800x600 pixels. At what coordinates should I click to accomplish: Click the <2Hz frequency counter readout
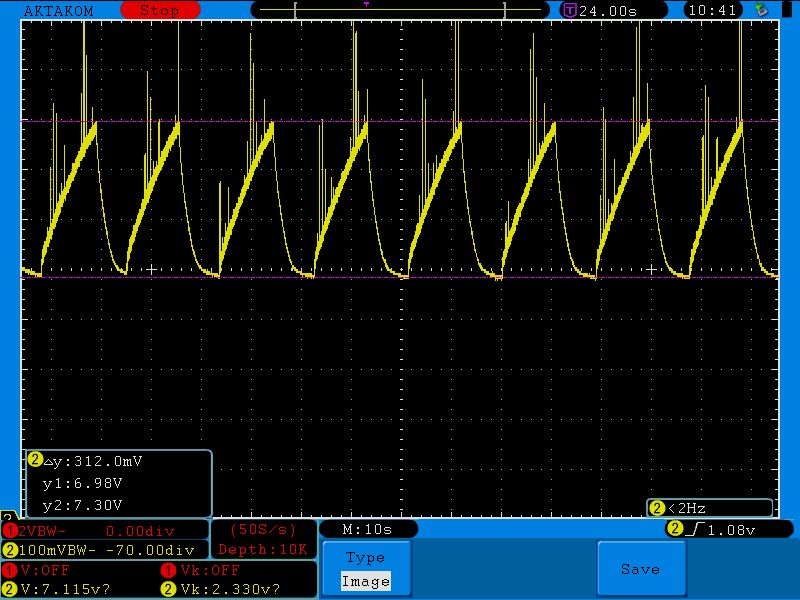pos(687,508)
